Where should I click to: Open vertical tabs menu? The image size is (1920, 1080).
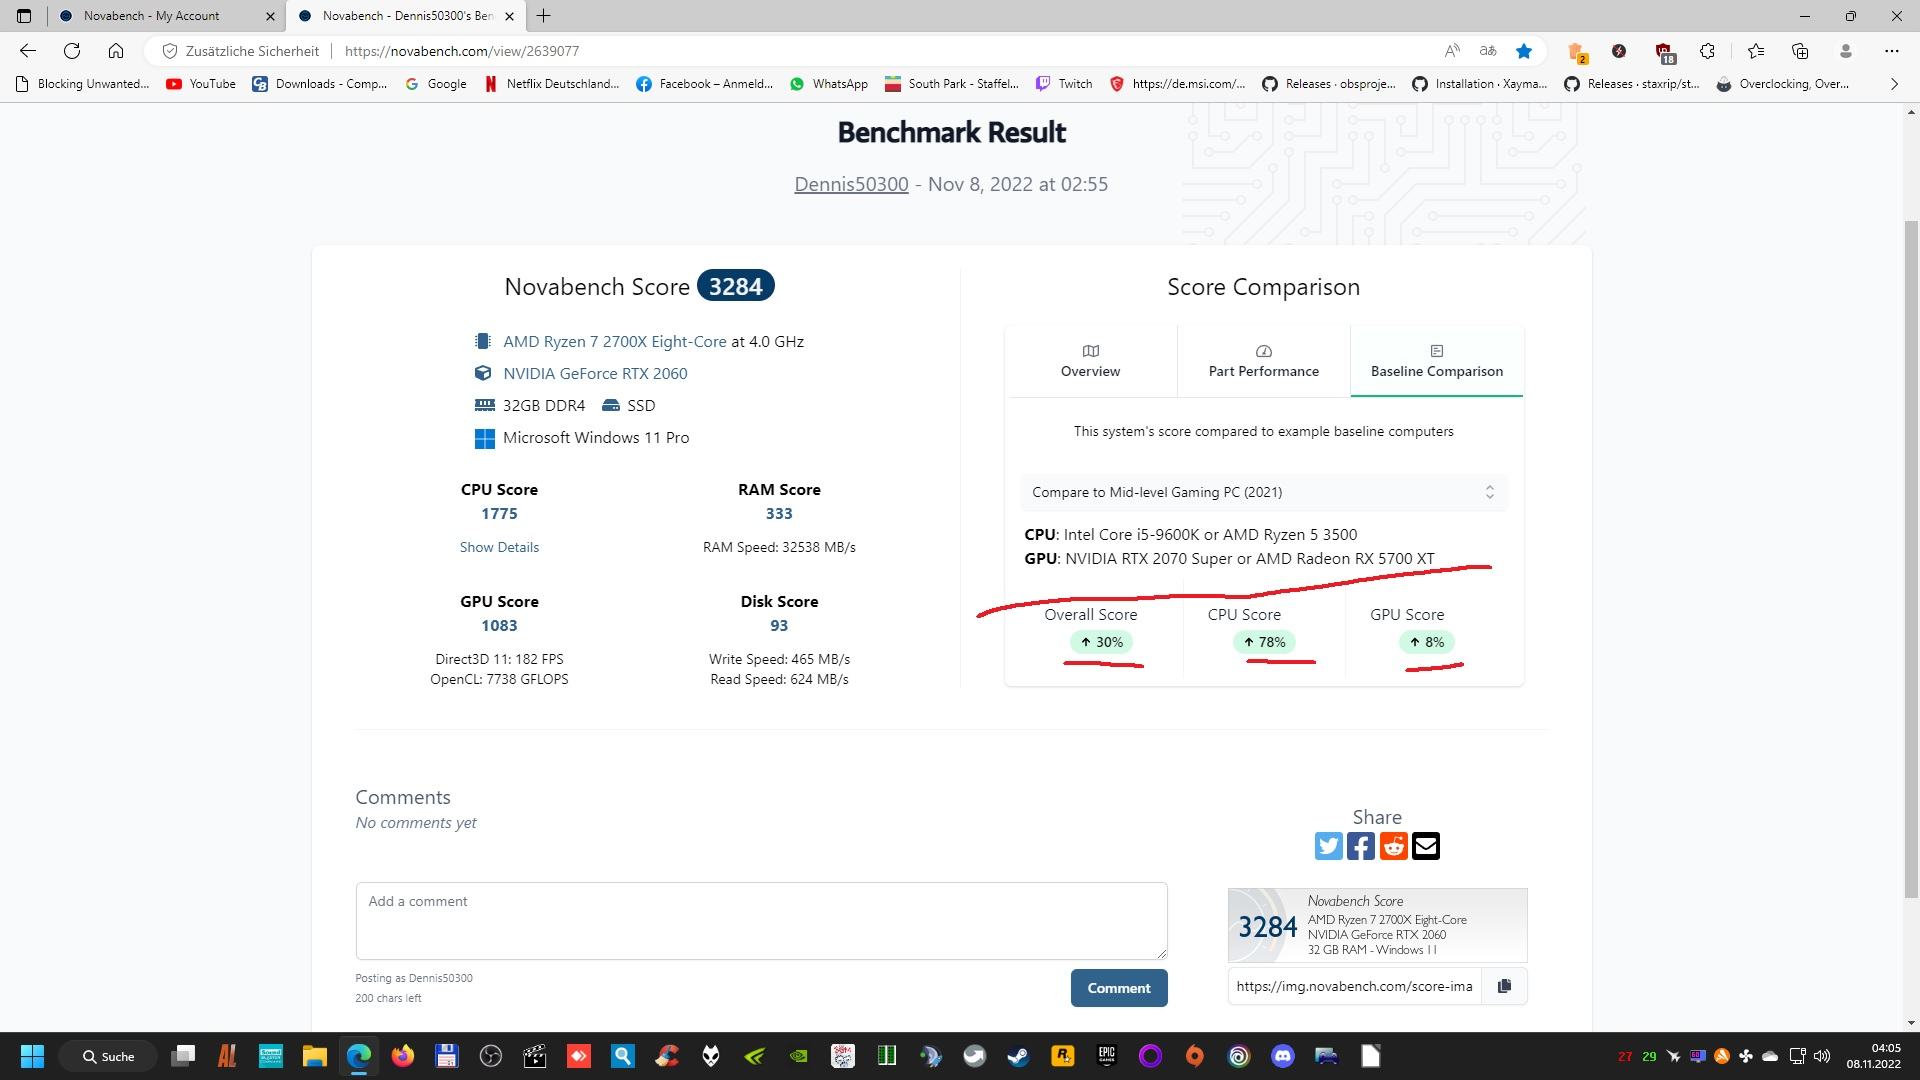click(24, 16)
